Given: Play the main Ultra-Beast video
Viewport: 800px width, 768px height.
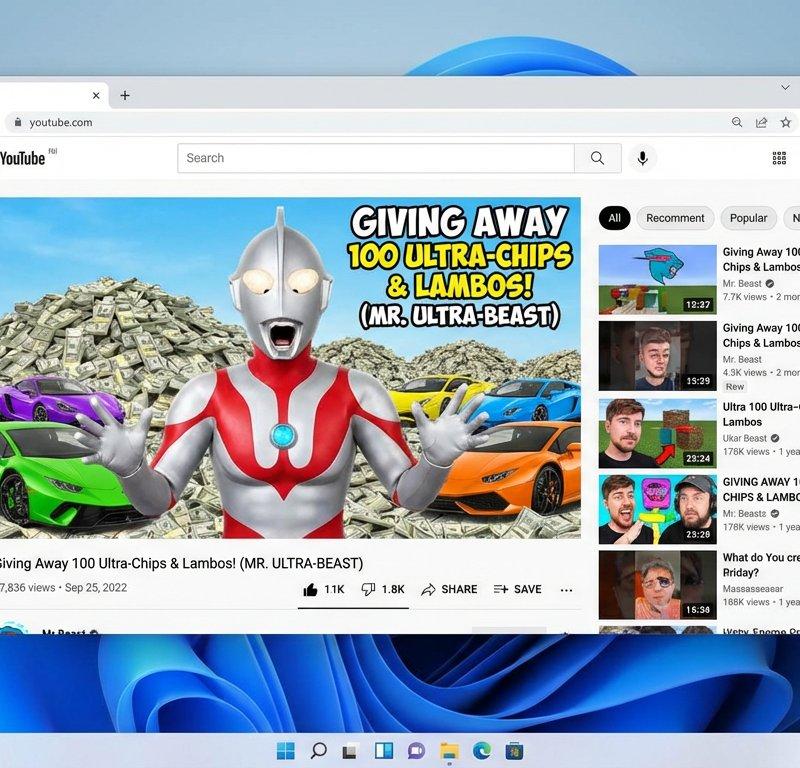Looking at the screenshot, I should [x=290, y=368].
